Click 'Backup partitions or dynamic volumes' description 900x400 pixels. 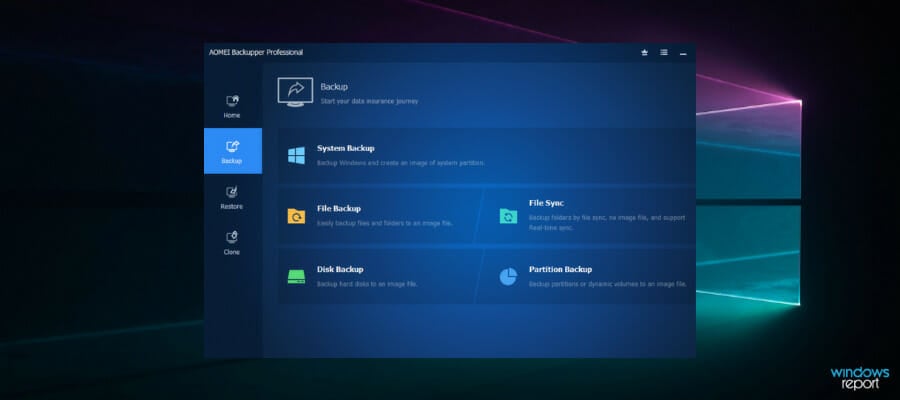click(x=607, y=284)
